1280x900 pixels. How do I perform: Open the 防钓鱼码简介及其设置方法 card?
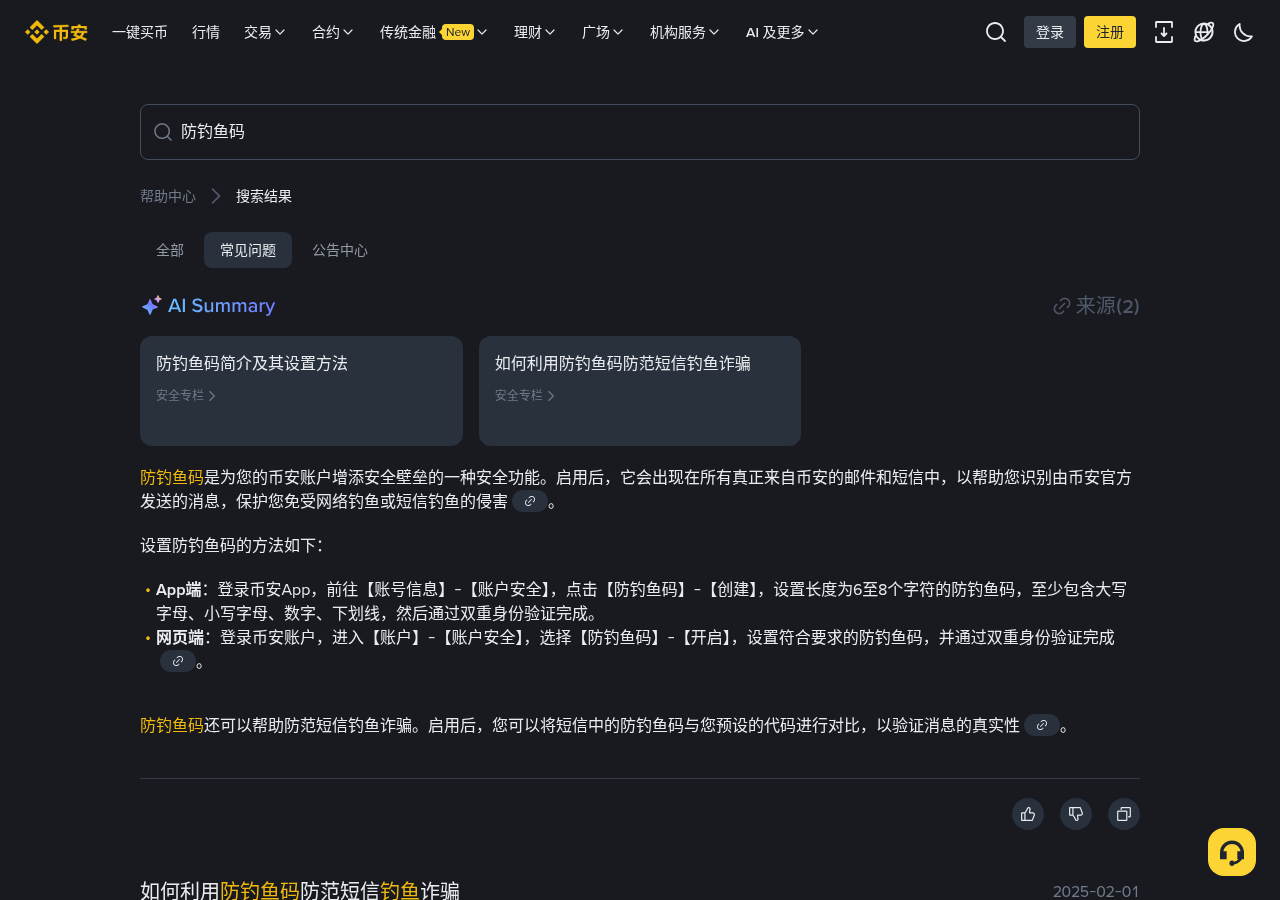(301, 391)
